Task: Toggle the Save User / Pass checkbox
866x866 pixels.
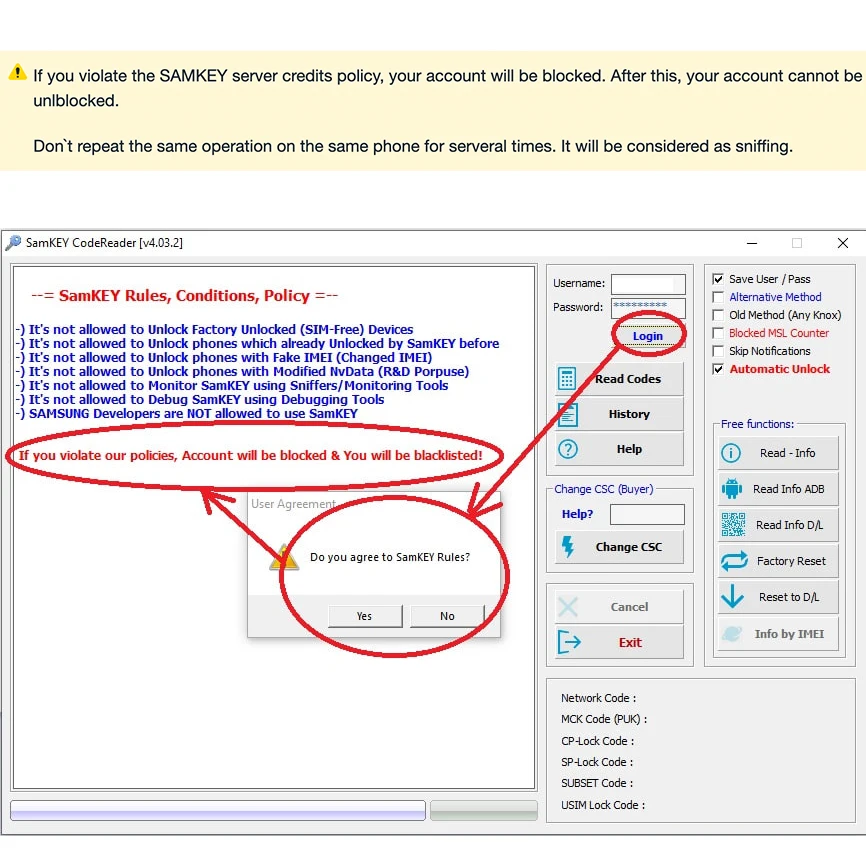Action: (718, 279)
